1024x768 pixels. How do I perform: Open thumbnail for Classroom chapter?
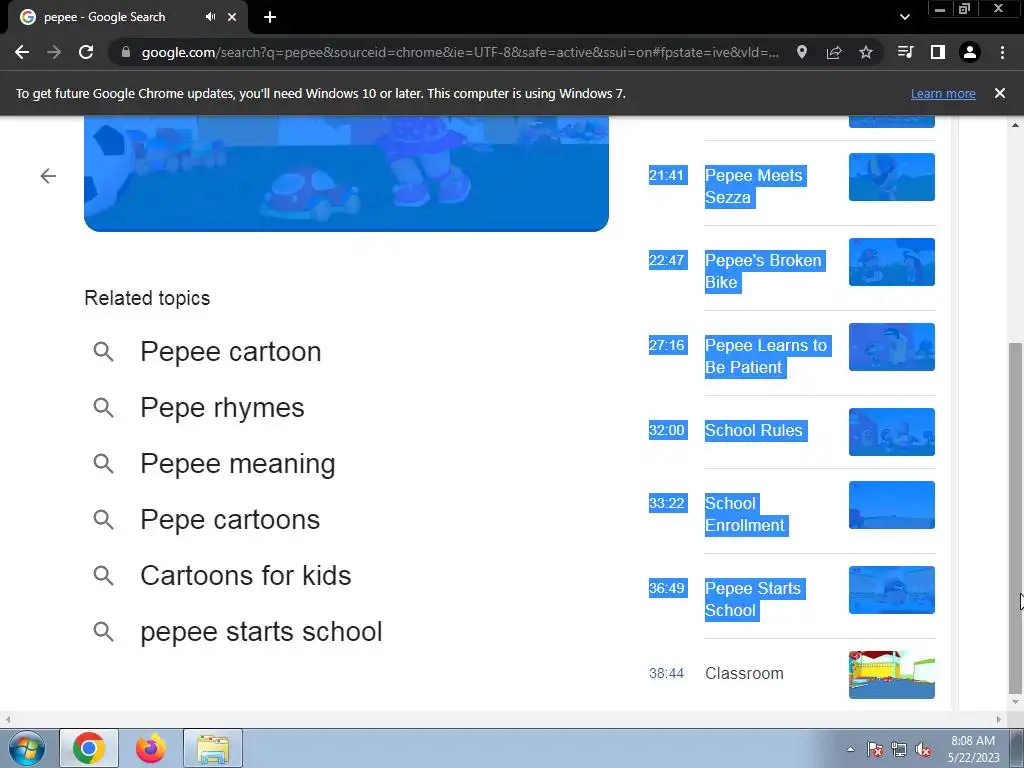tap(891, 675)
